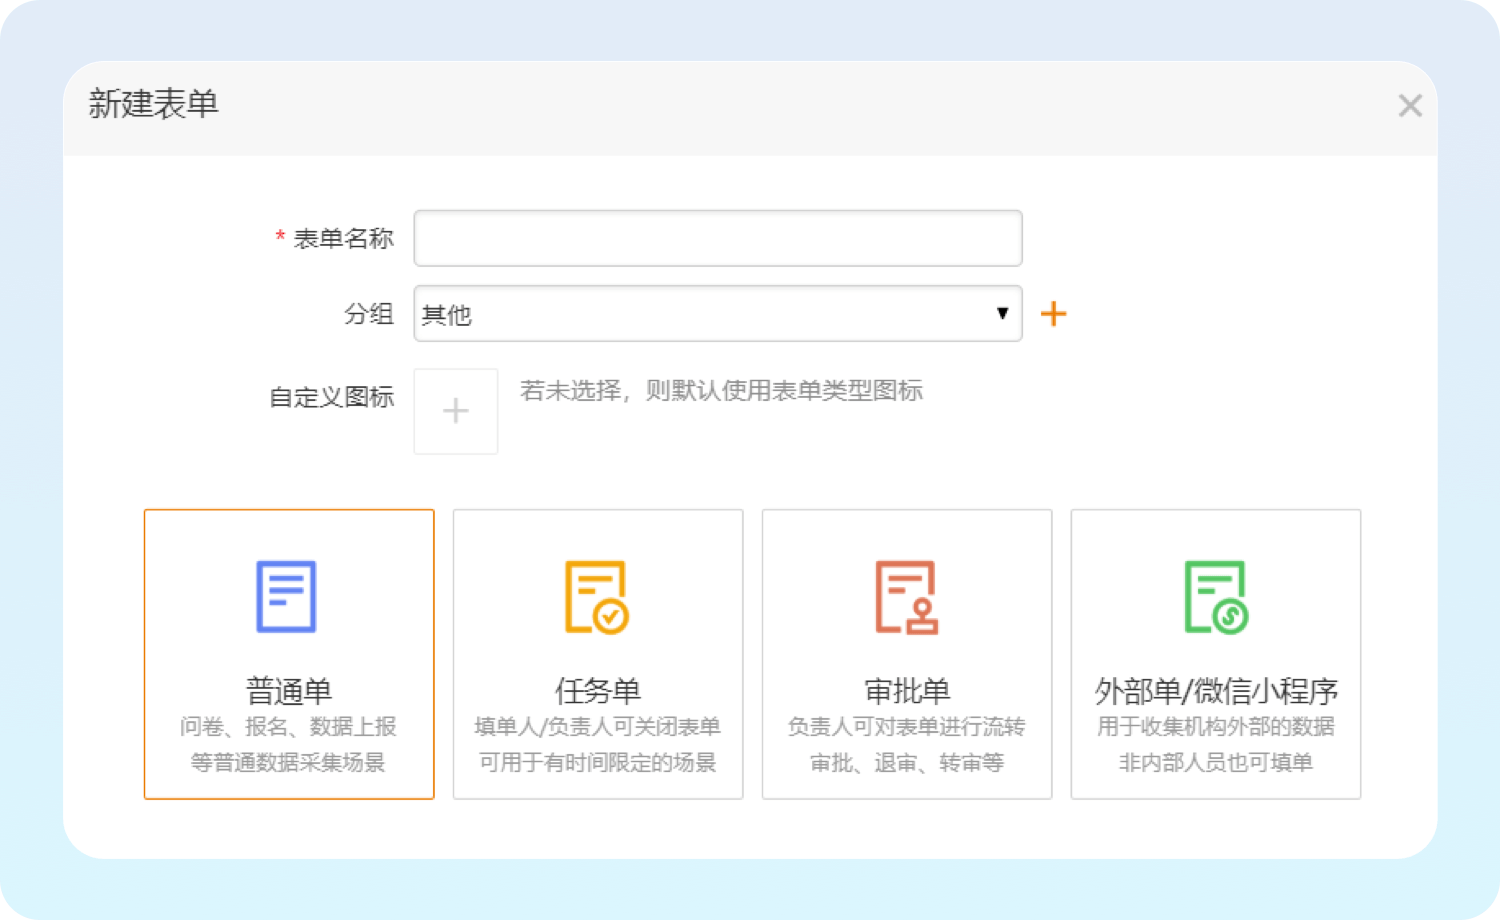Image resolution: width=1500 pixels, height=920 pixels.
Task: Click the 分组 dropdown arrow
Action: pos(1002,314)
